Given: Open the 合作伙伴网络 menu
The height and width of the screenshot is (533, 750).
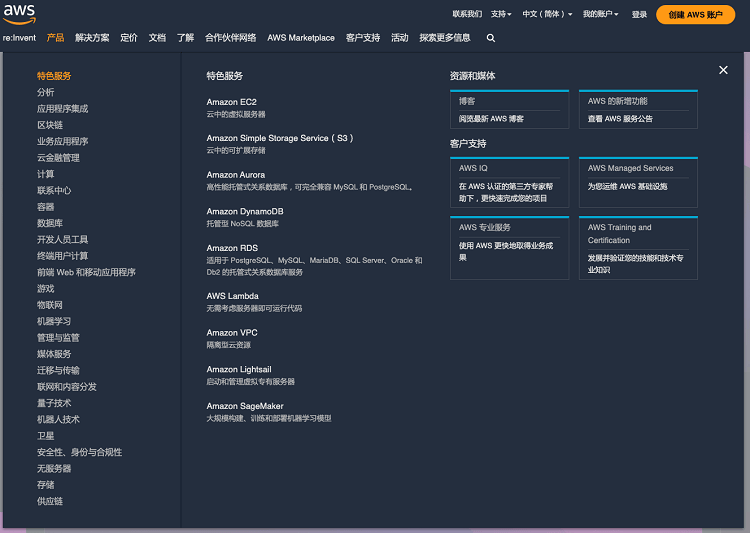Looking at the screenshot, I should click(x=231, y=38).
